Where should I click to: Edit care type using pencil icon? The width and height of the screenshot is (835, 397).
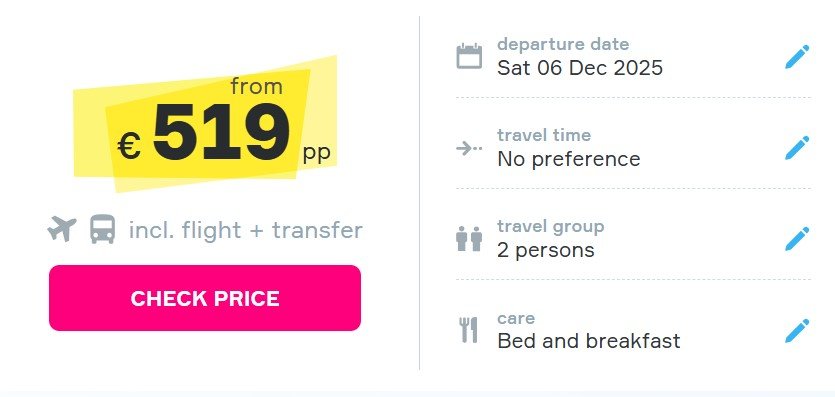point(797,330)
